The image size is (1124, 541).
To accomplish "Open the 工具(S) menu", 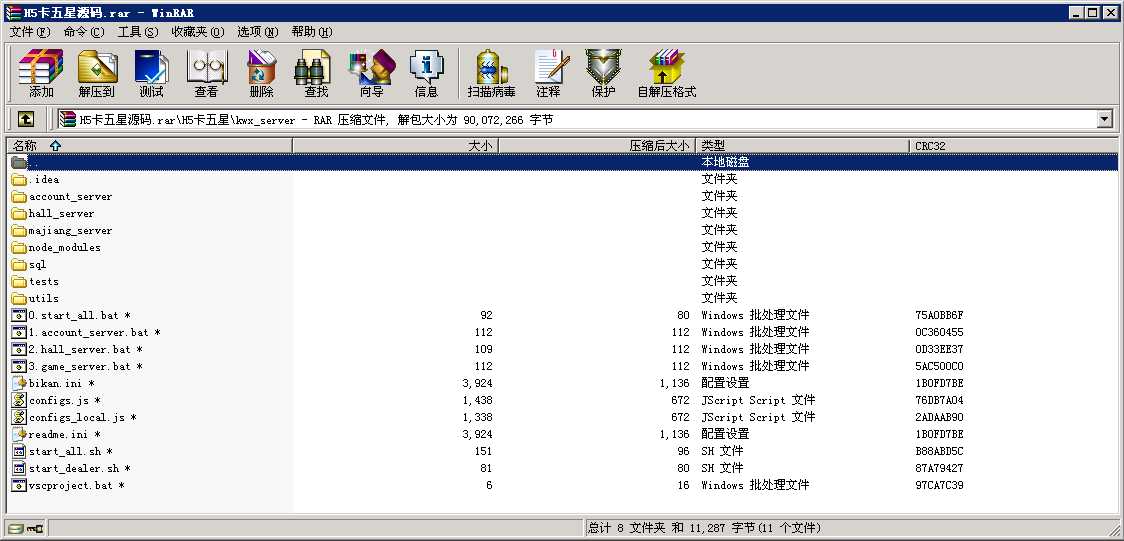I will (138, 32).
